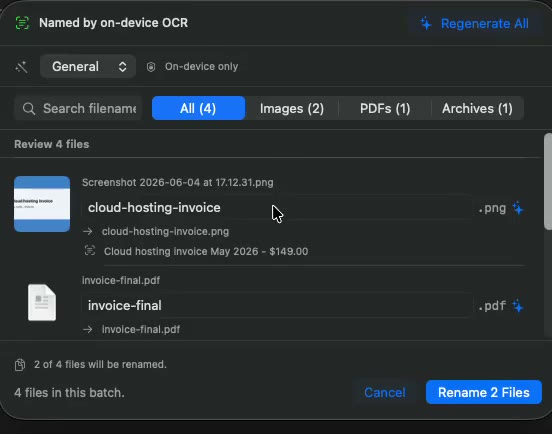
Task: Click the Cancel button
Action: (x=385, y=392)
